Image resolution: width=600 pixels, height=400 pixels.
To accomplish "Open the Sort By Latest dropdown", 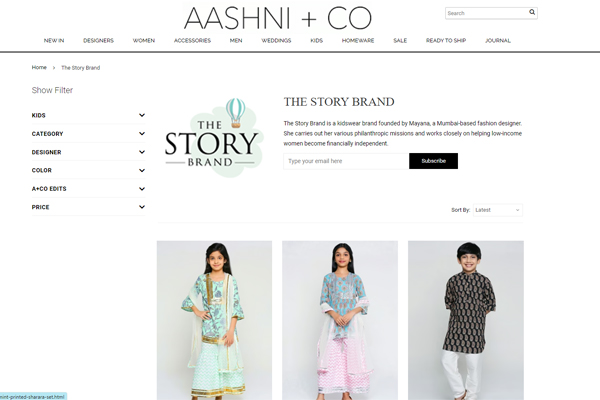I will (x=497, y=210).
